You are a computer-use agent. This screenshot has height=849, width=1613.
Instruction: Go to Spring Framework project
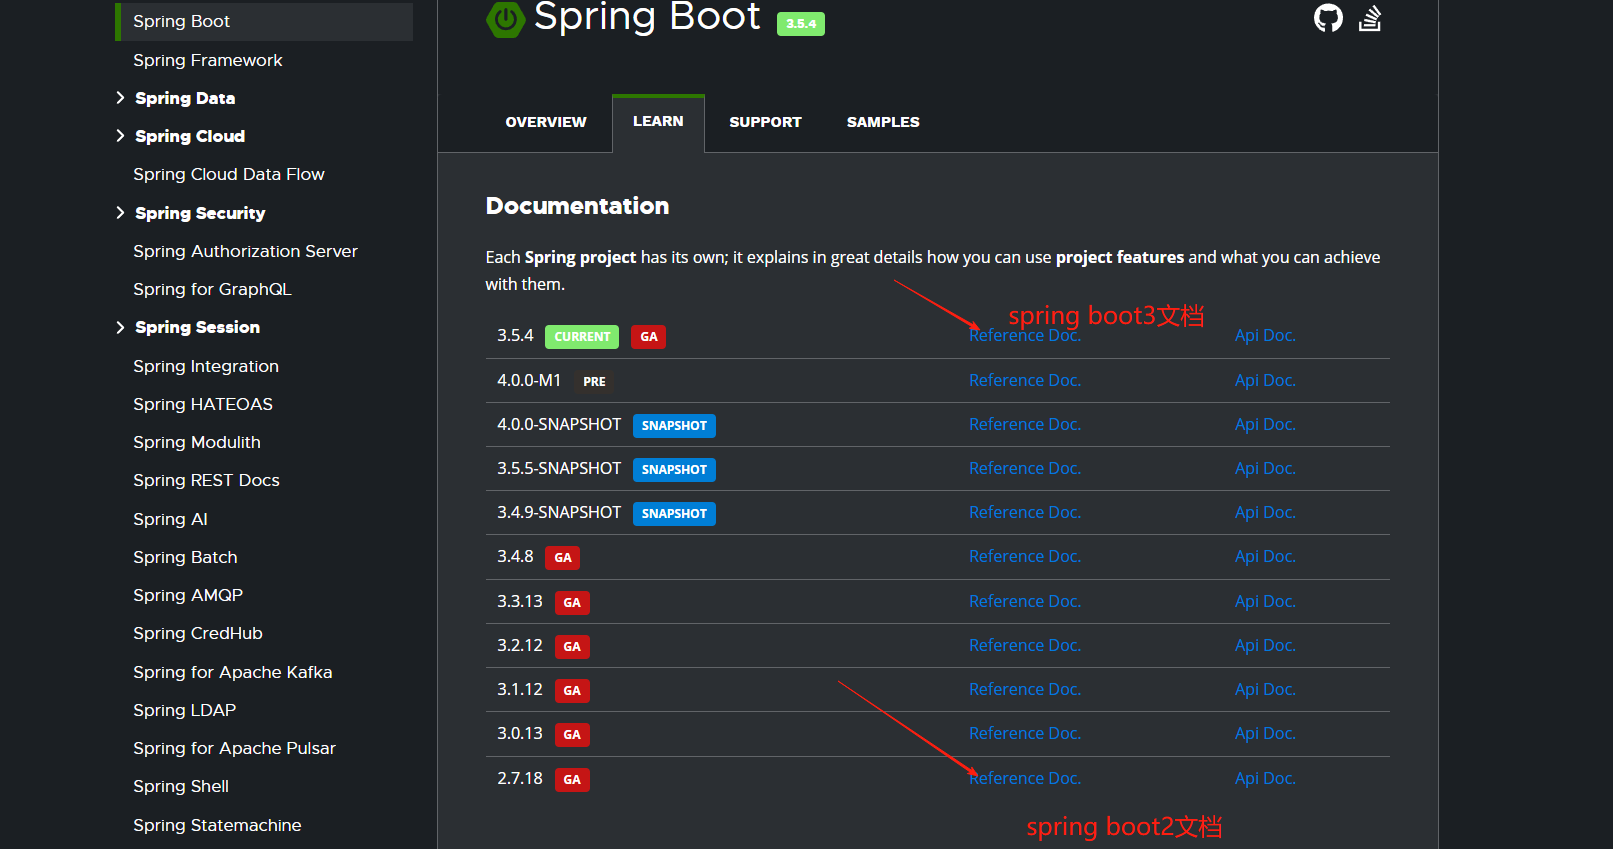click(208, 60)
